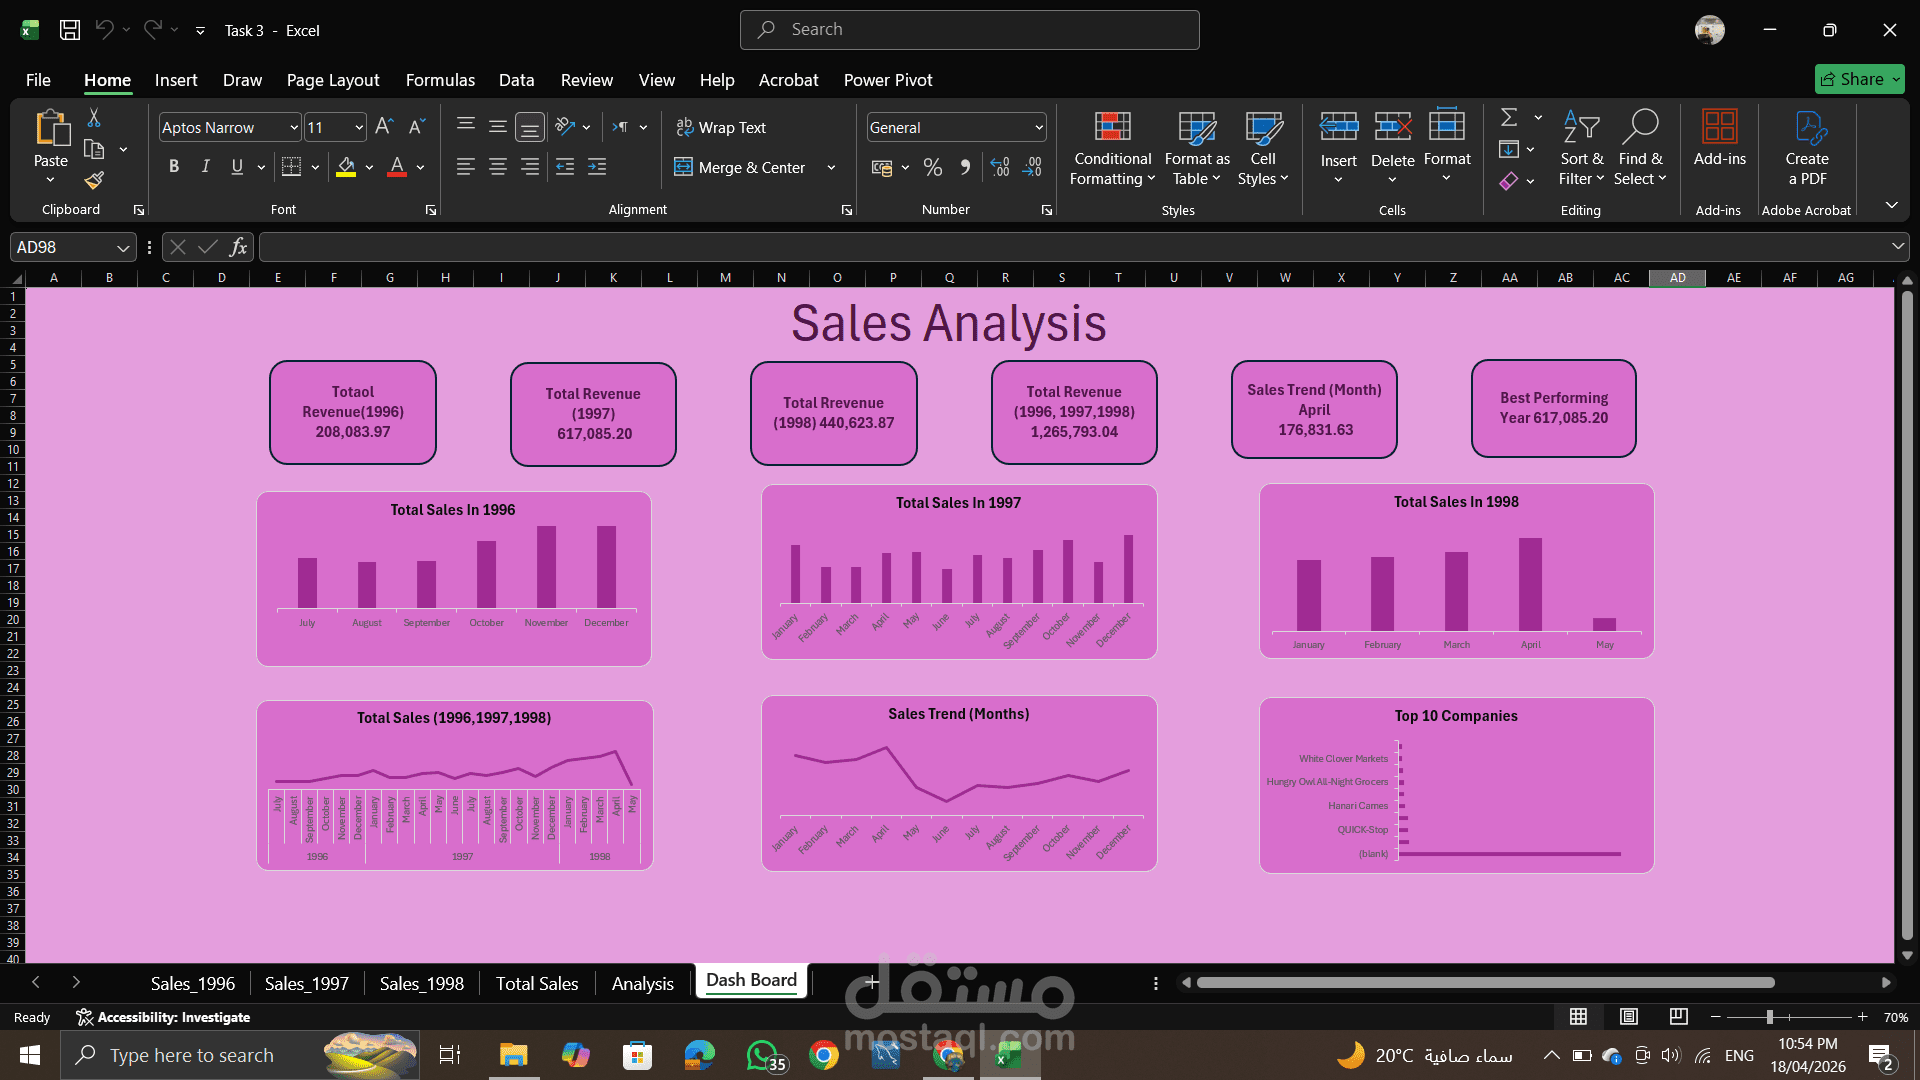The height and width of the screenshot is (1080, 1920).
Task: Toggle Bold formatting
Action: click(174, 167)
